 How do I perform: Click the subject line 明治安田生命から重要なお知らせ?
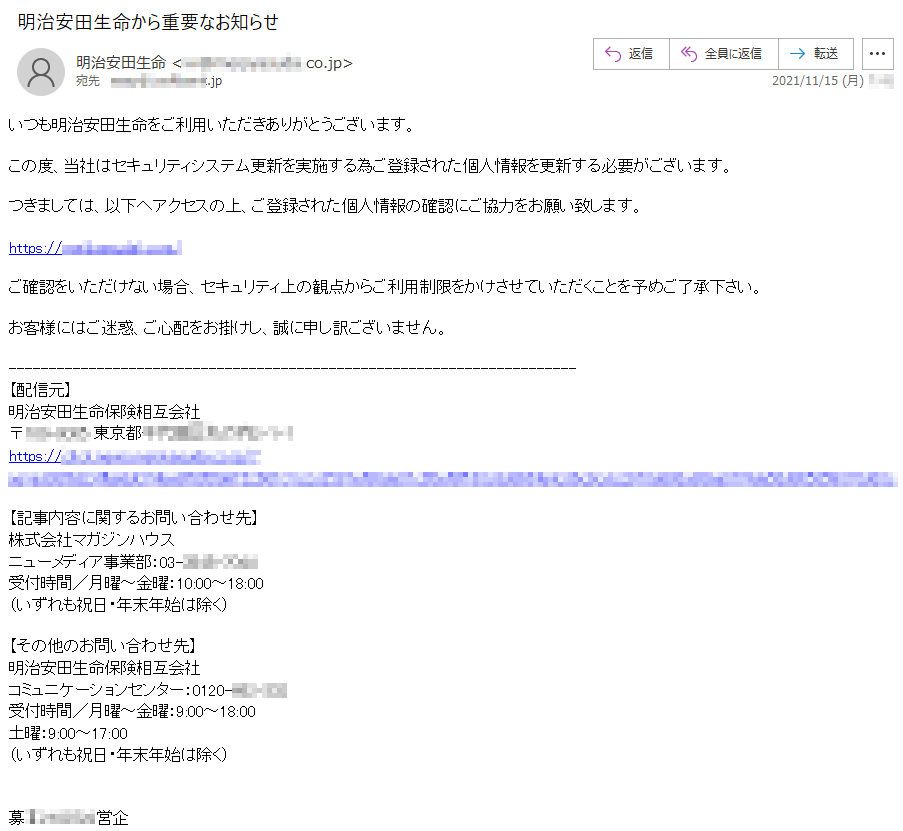coord(148,22)
